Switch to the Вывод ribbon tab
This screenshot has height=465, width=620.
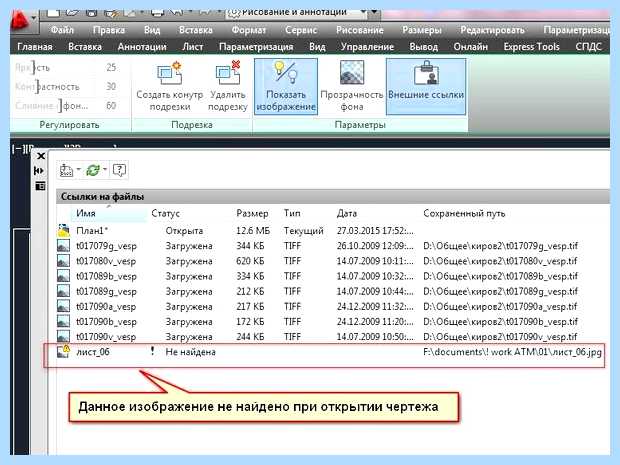pos(423,47)
